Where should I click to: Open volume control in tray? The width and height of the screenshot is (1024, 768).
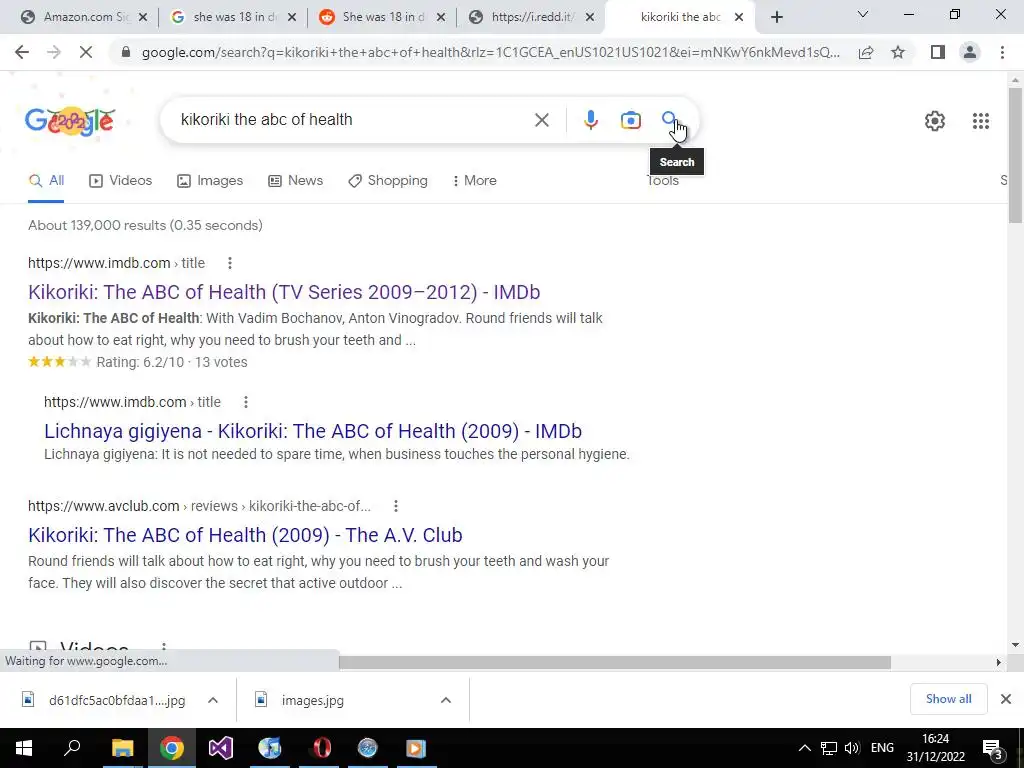tap(852, 748)
